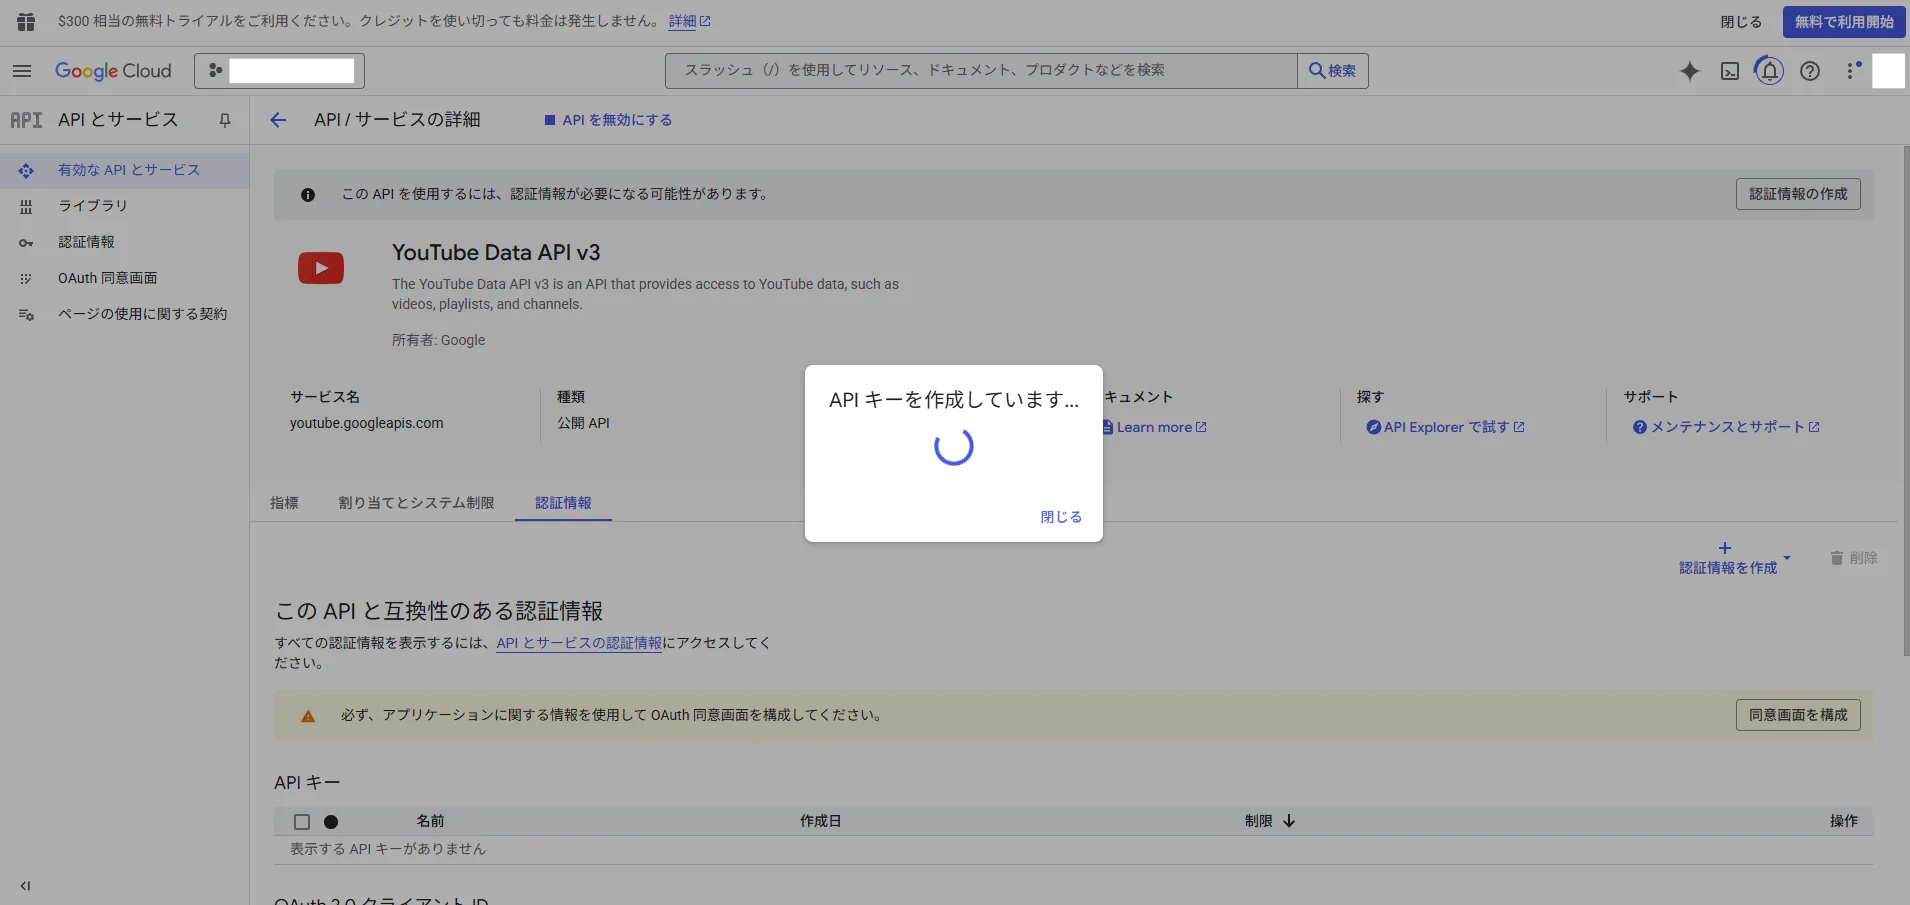This screenshot has width=1910, height=905.
Task: Click the page vertical scrollbar
Action: click(x=1906, y=400)
